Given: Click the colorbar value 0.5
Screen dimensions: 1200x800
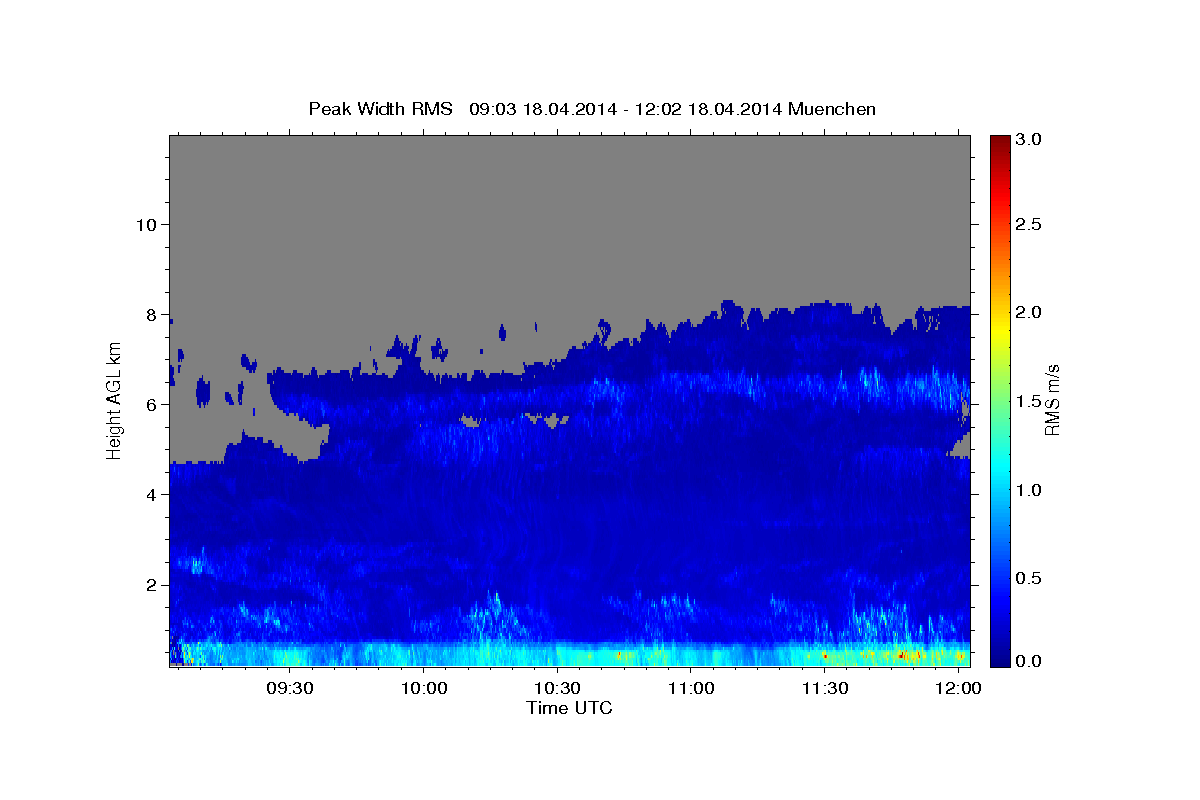Looking at the screenshot, I should (1029, 578).
